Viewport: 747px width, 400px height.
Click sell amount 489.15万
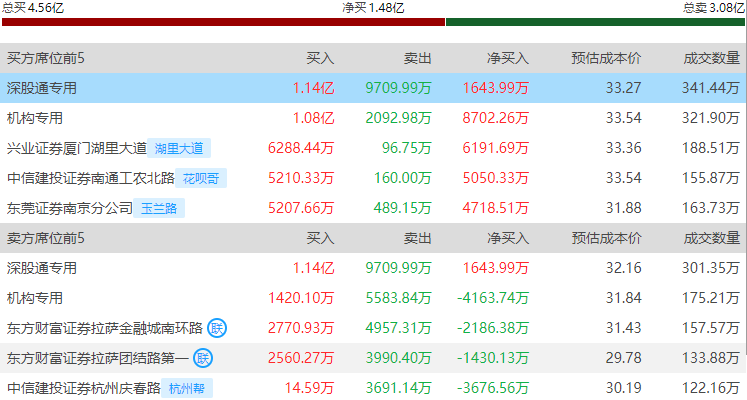click(x=403, y=208)
